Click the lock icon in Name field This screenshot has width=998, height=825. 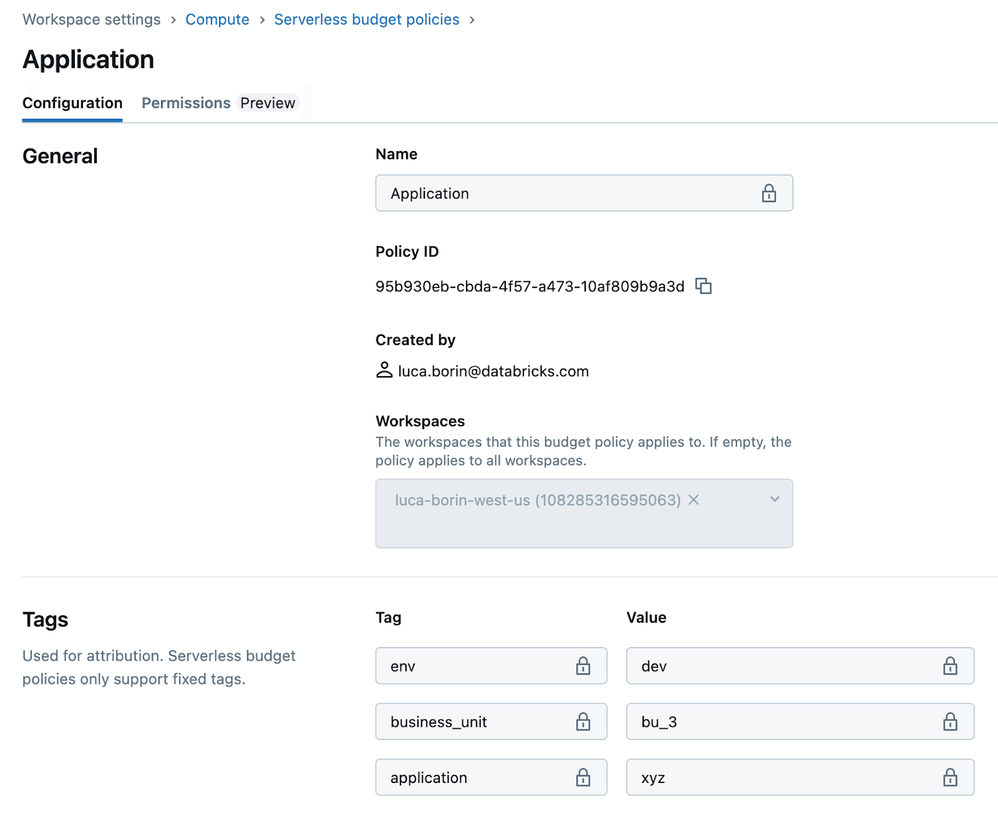768,194
